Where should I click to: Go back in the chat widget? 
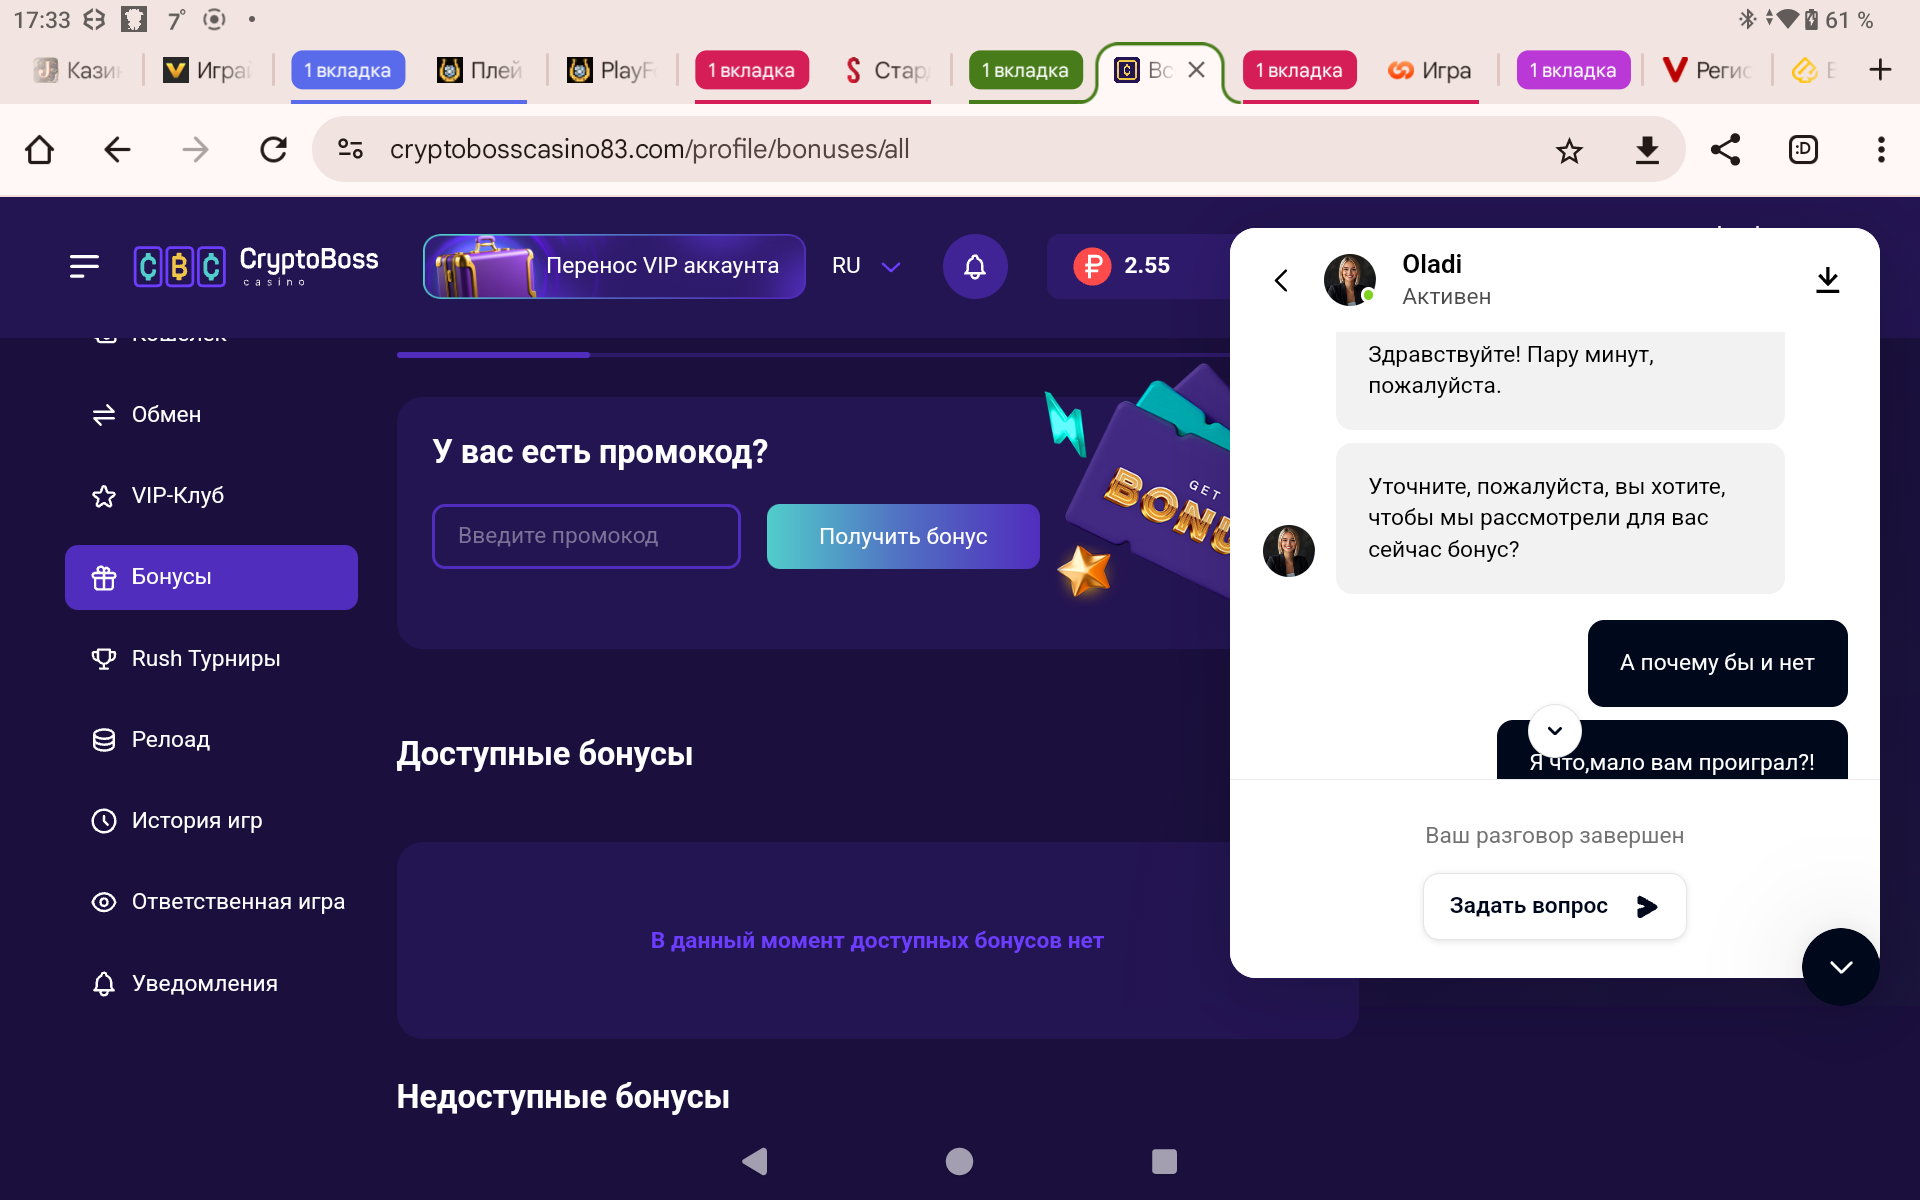[1281, 280]
